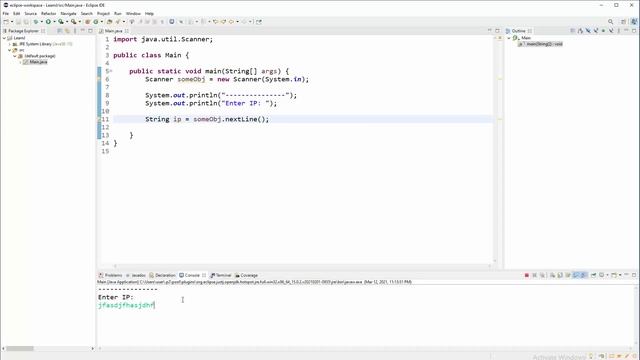Click the Pin Console icon
This screenshot has height=360, width=640.
(x=593, y=275)
